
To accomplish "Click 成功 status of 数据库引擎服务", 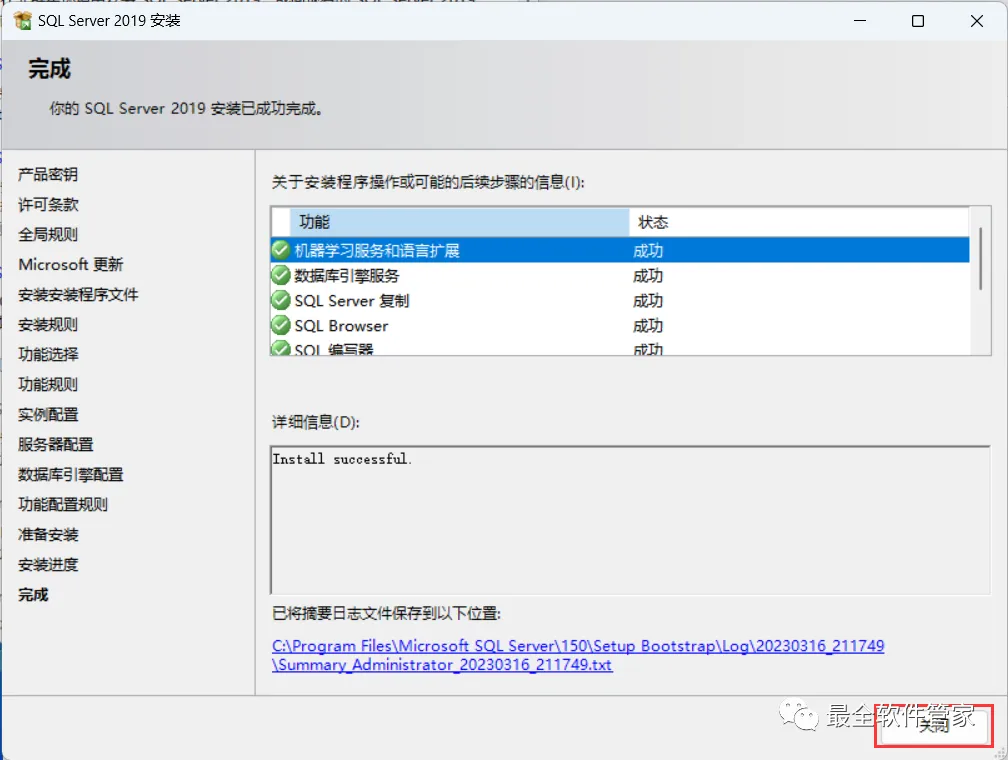I will (648, 276).
